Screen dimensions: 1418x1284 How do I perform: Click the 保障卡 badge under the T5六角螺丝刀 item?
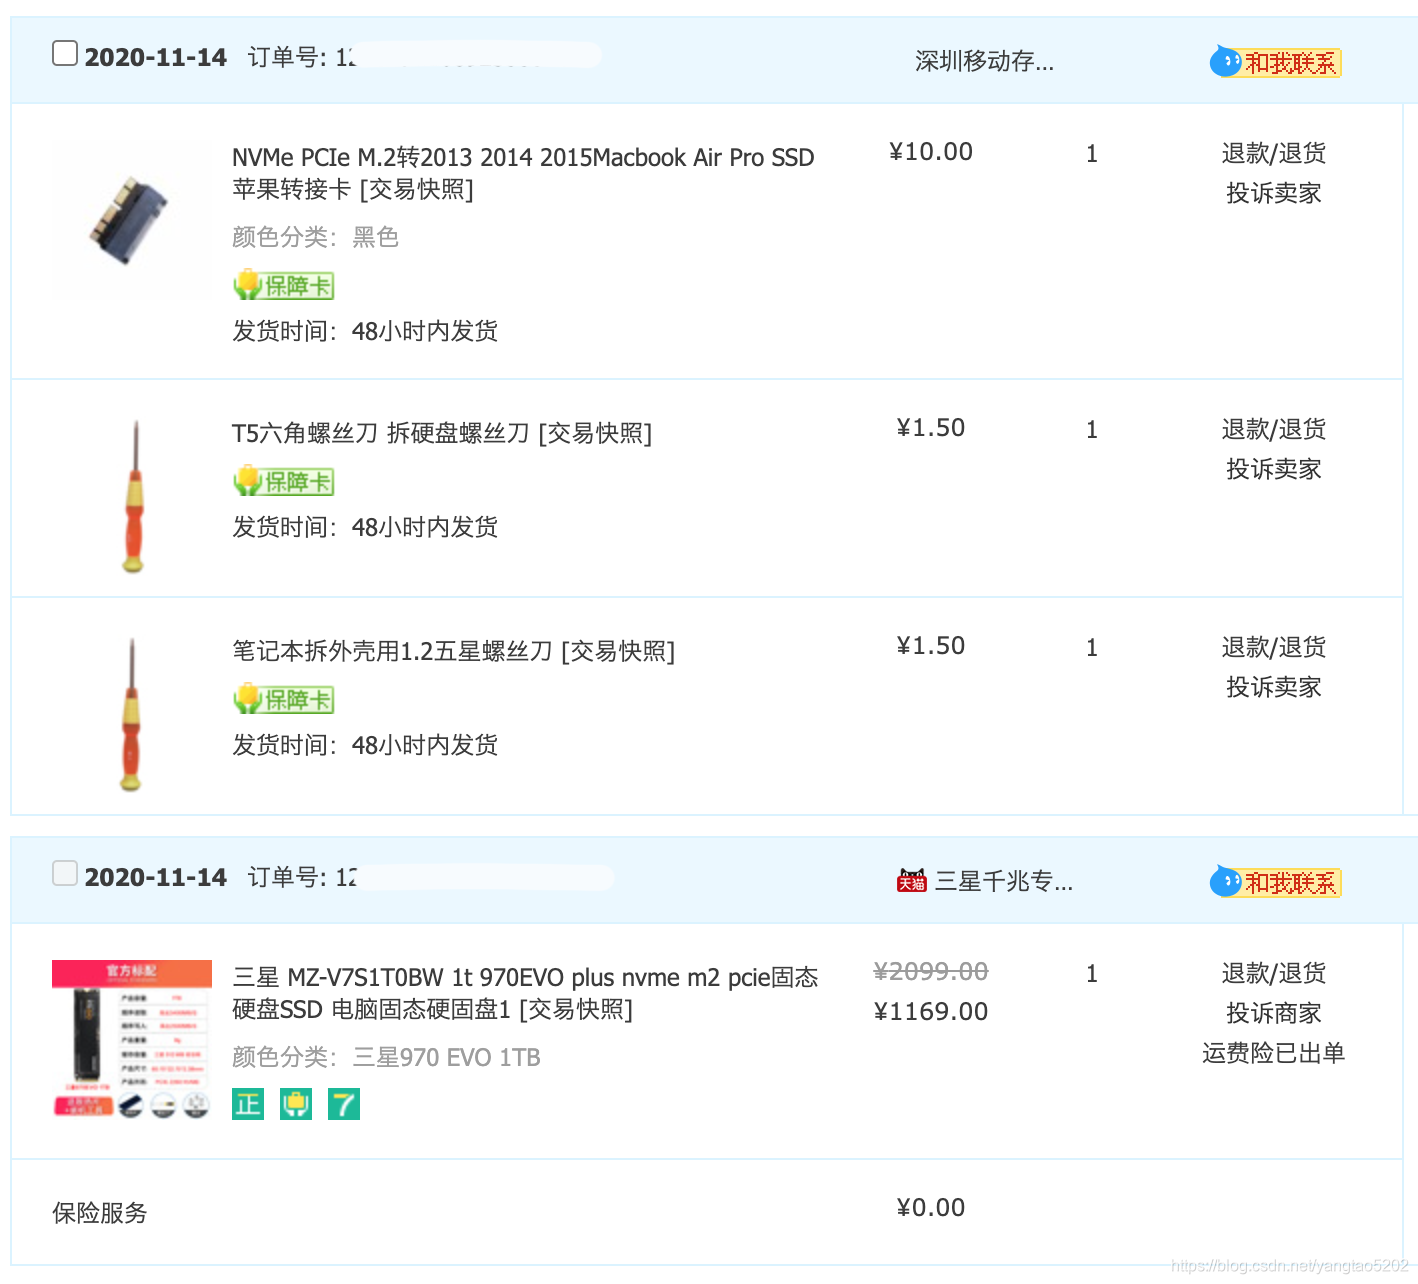283,481
